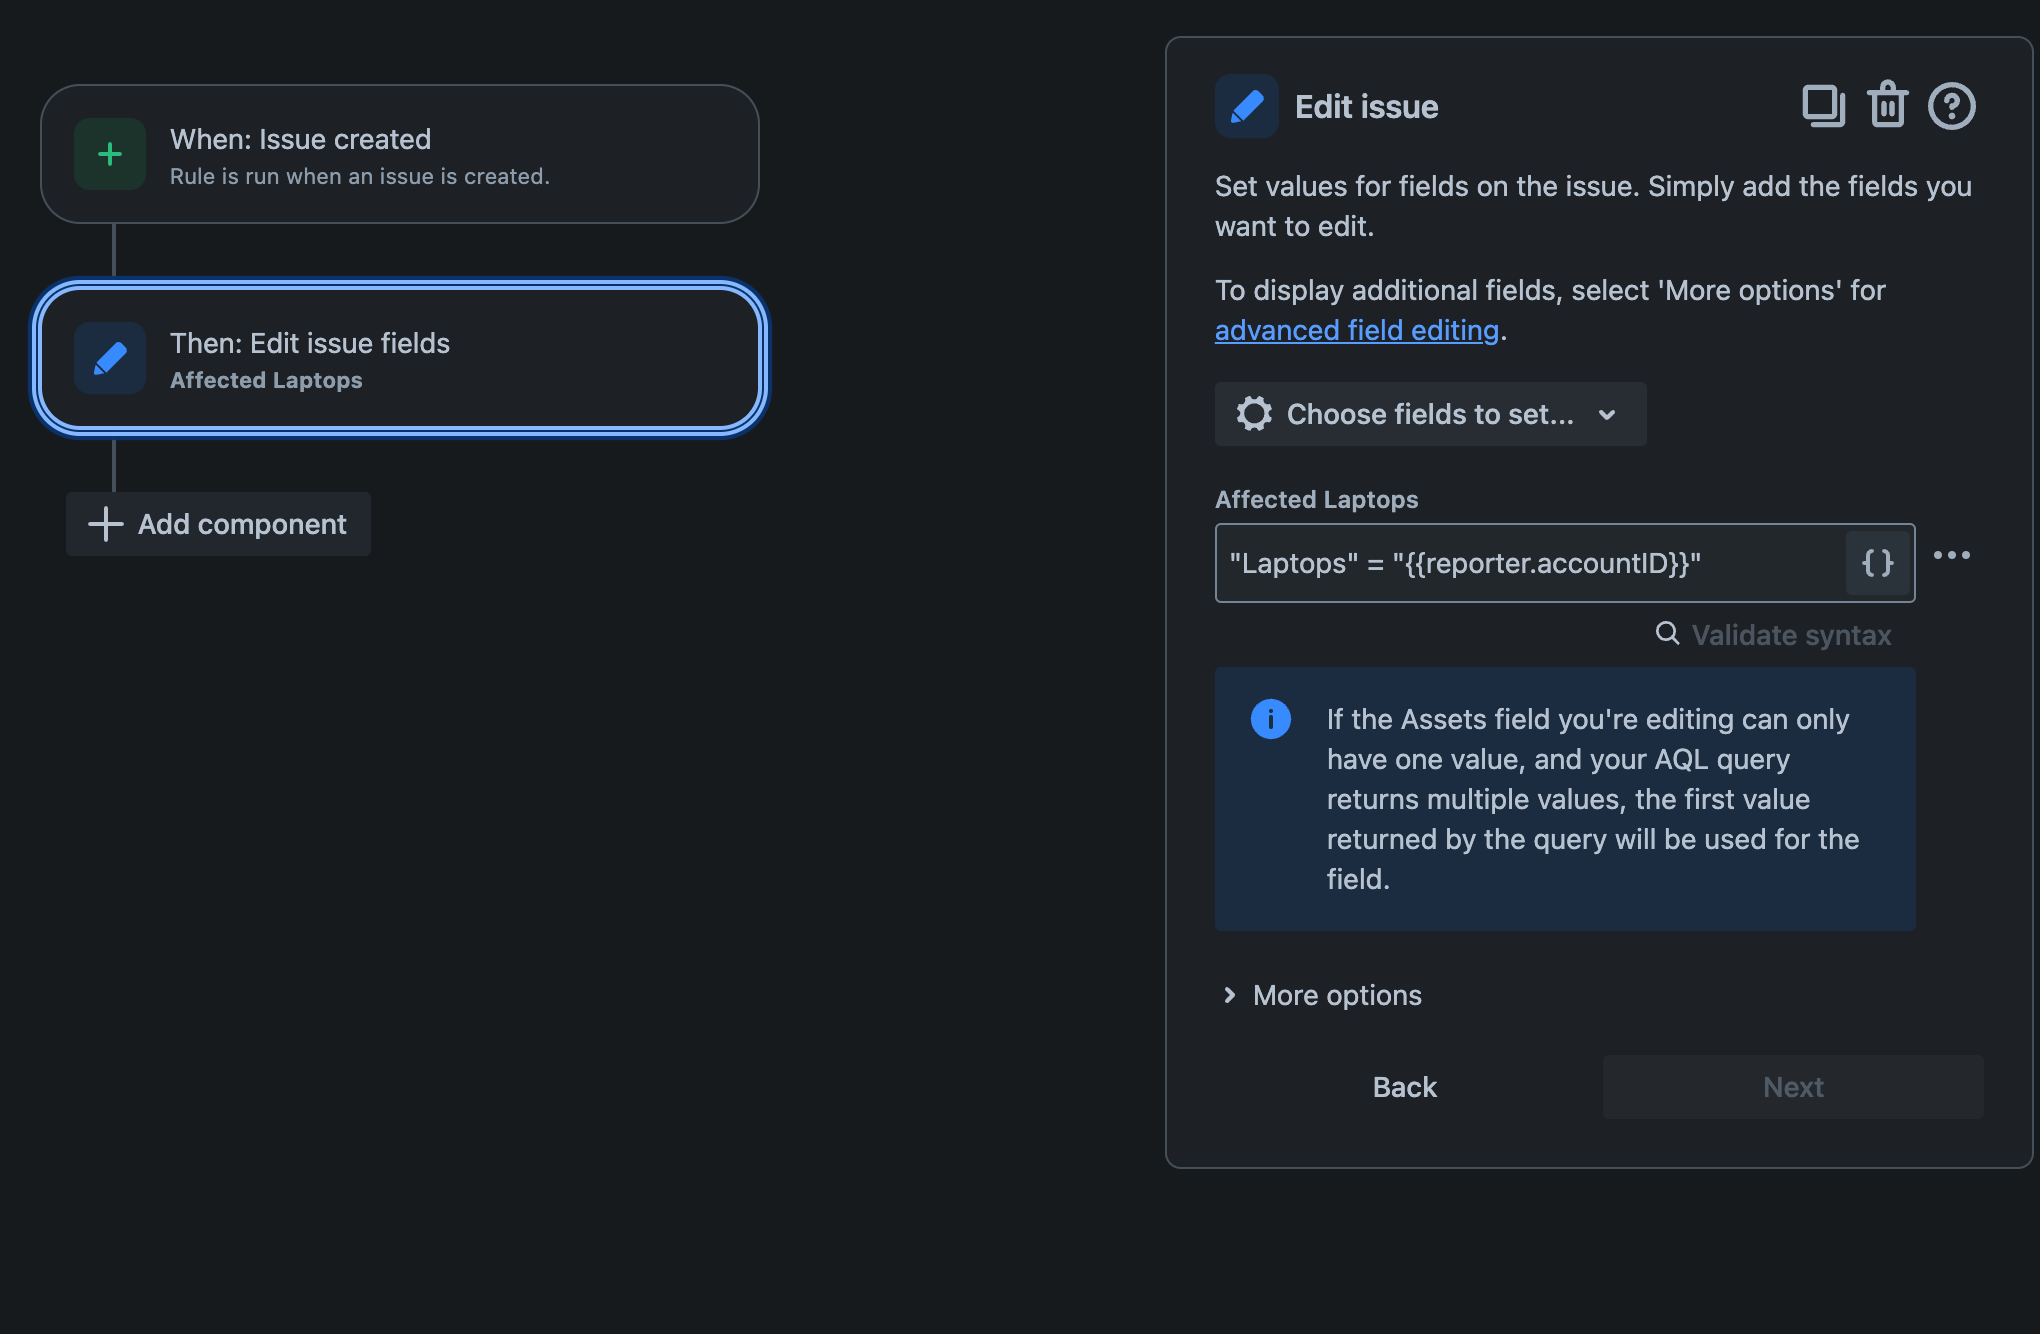Image resolution: width=2040 pixels, height=1334 pixels.
Task: Click the Add component button
Action: tap(218, 524)
